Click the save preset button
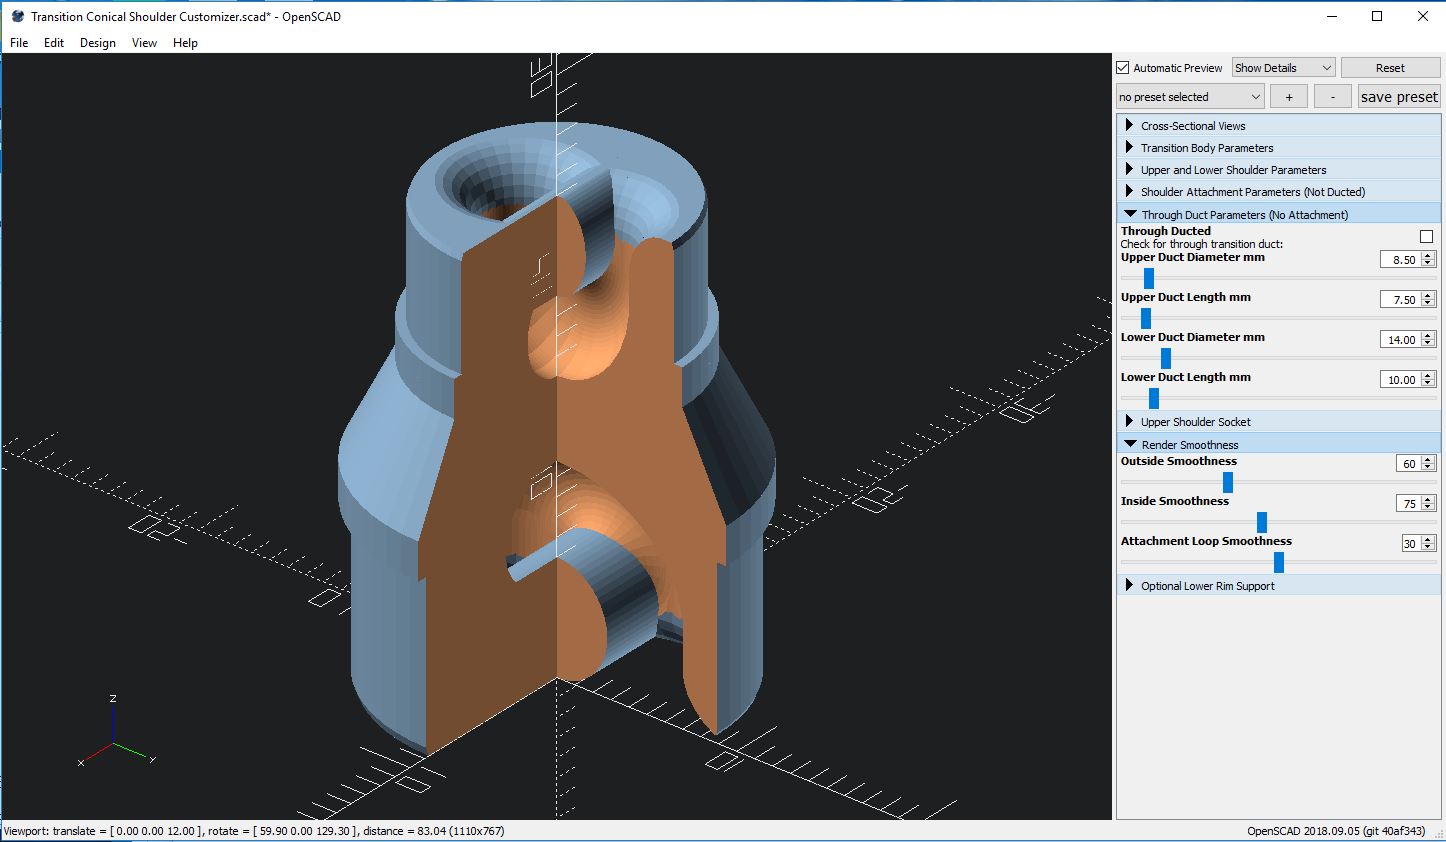 click(1399, 97)
